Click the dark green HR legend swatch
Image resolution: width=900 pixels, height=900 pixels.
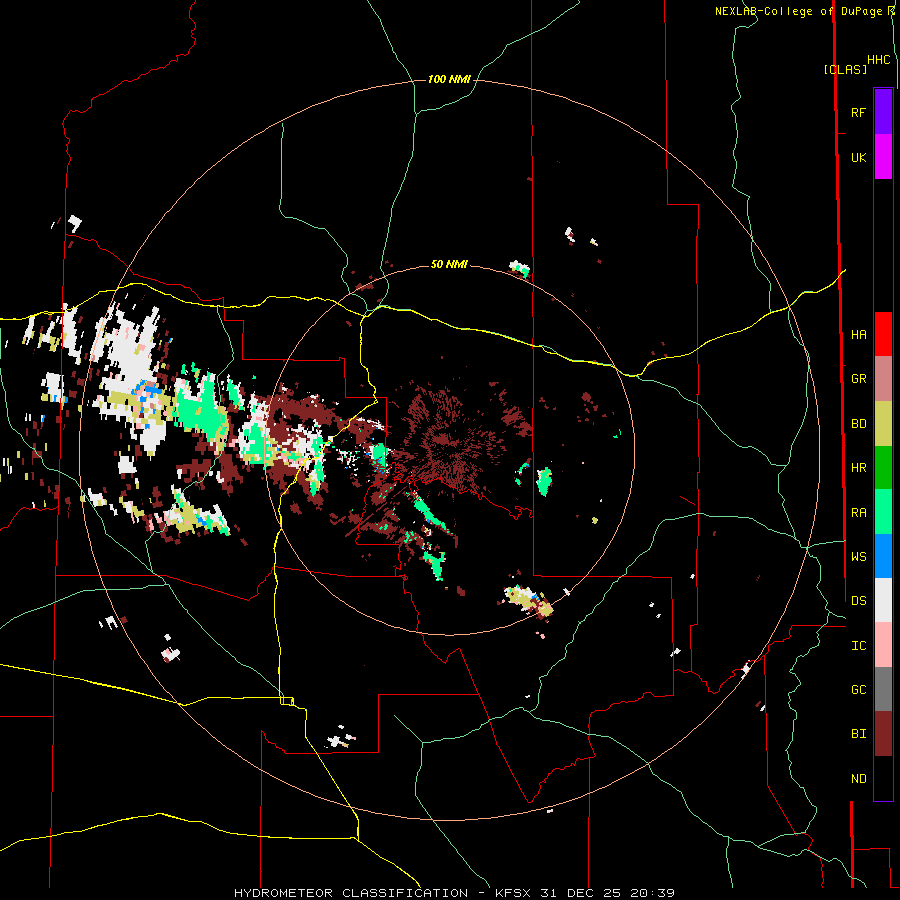point(883,468)
